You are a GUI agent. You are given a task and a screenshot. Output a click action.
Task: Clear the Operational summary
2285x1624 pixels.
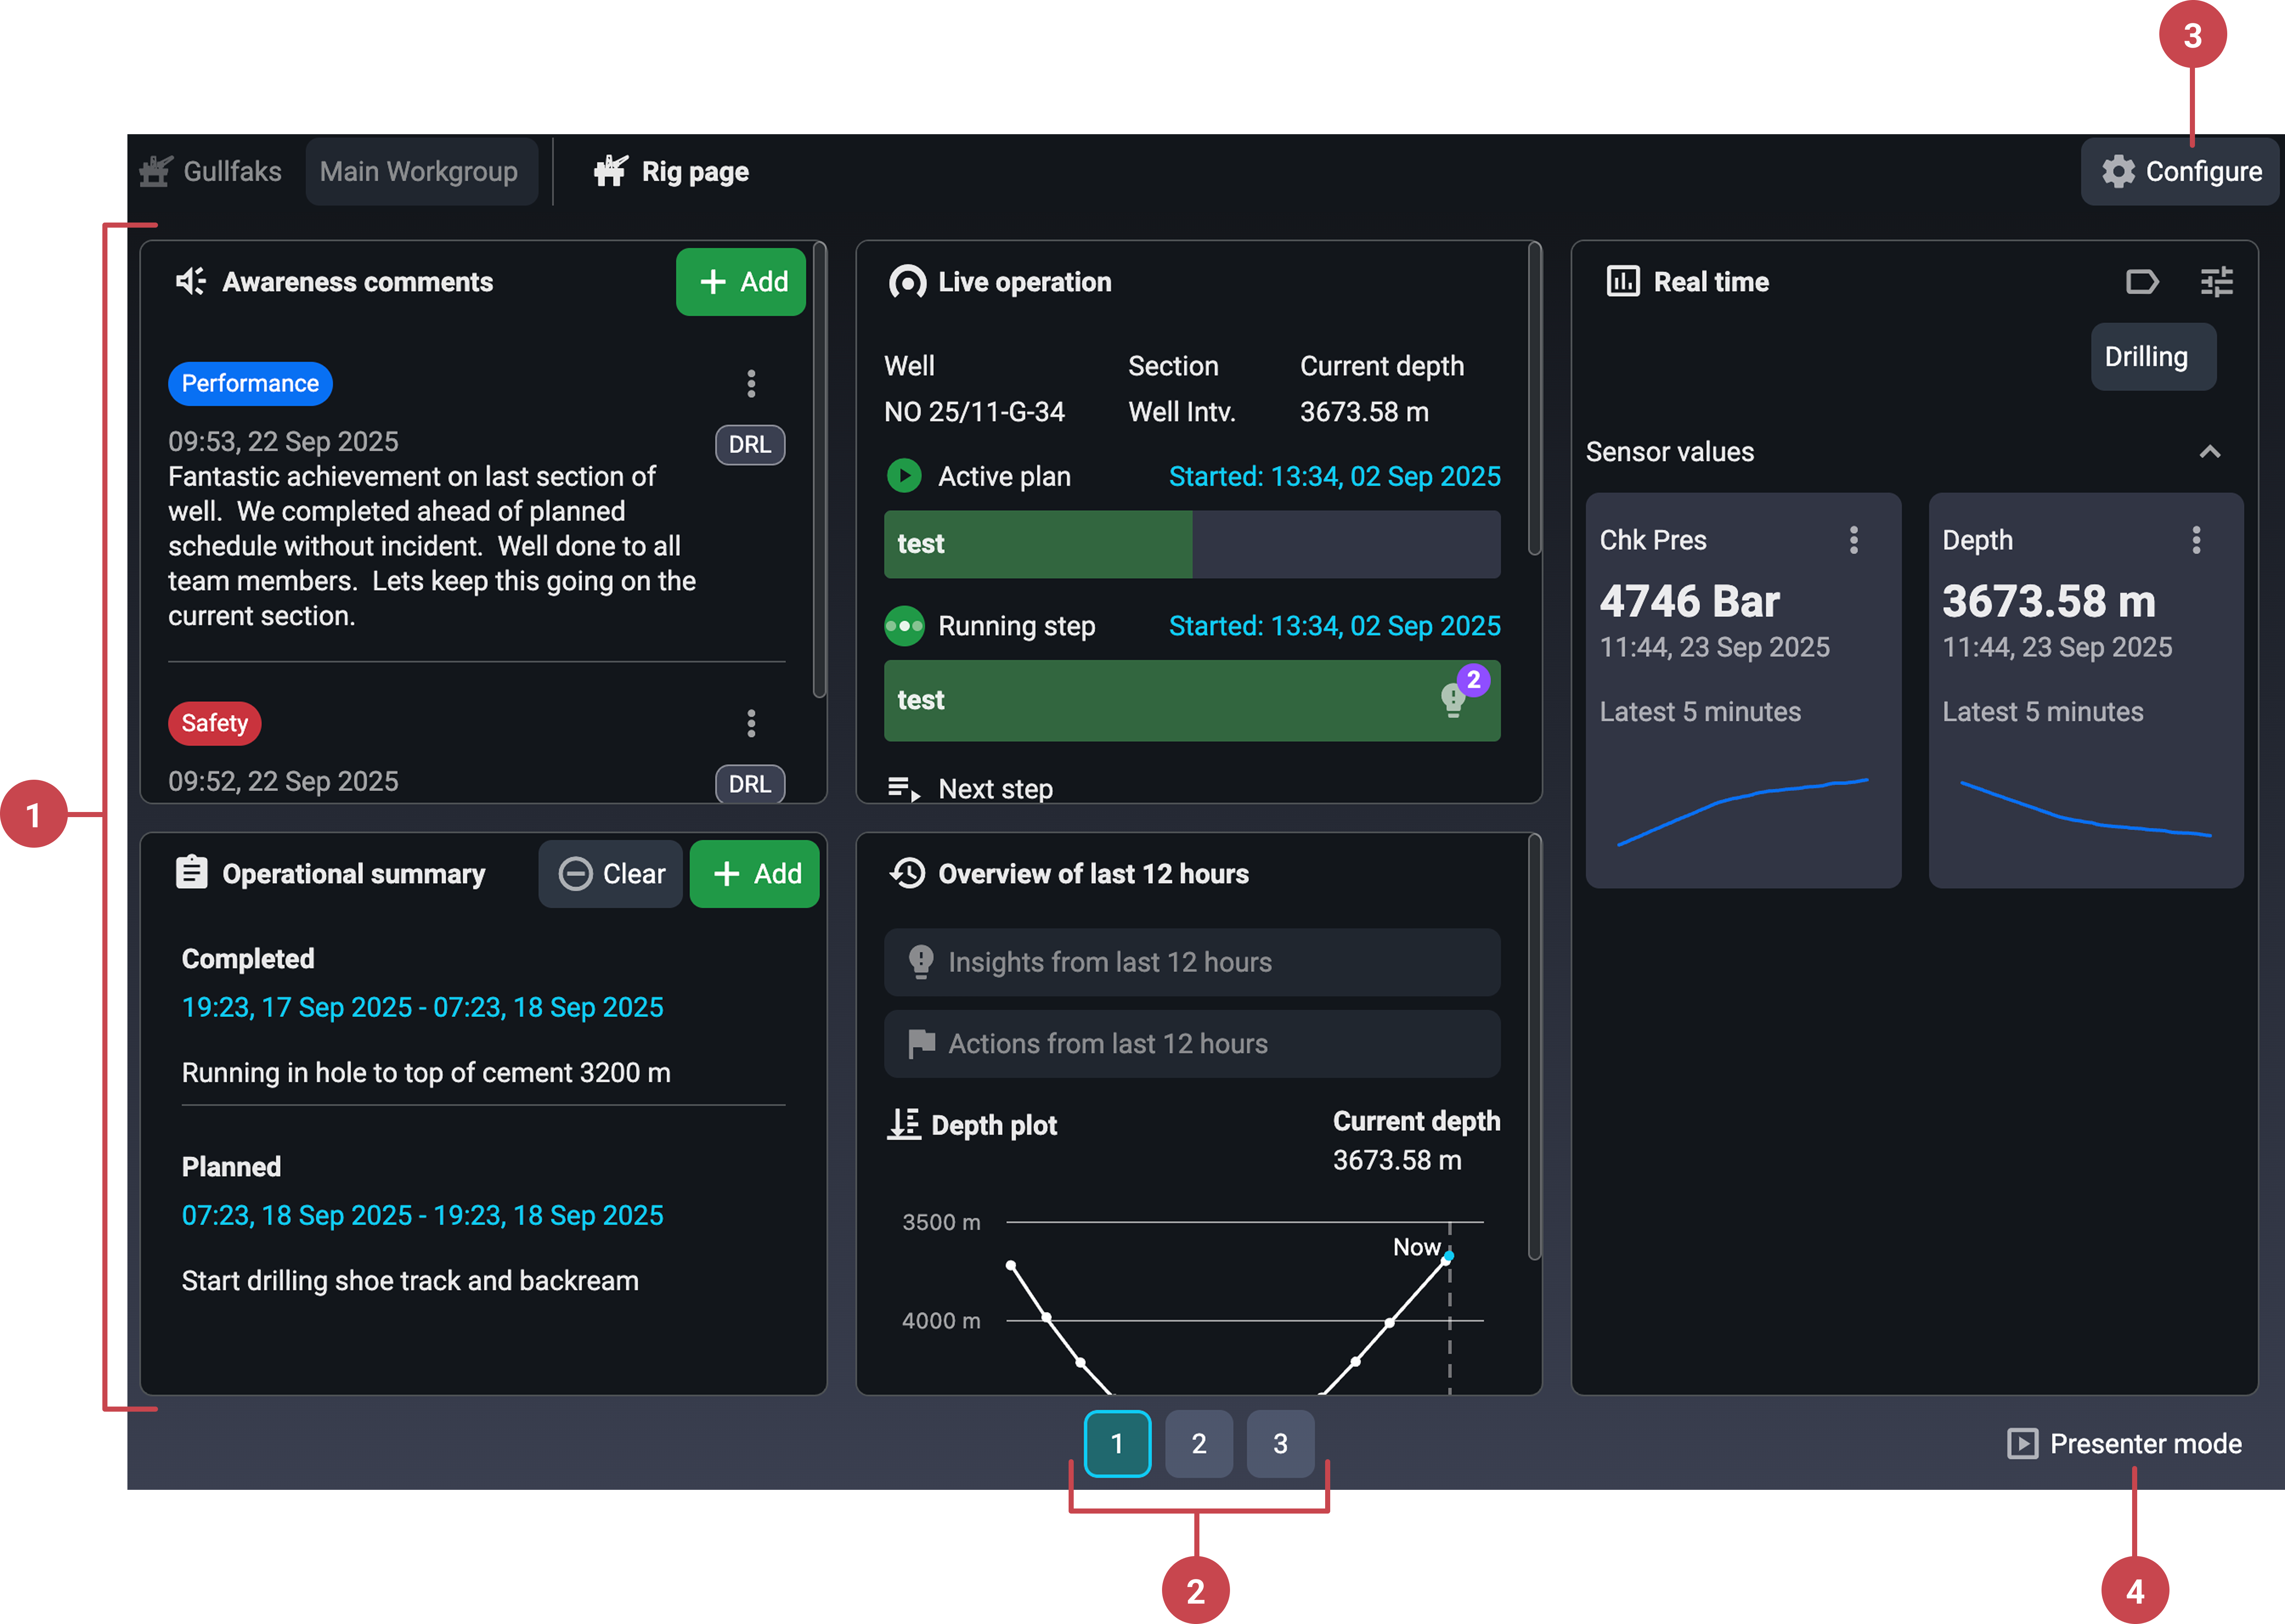point(610,874)
